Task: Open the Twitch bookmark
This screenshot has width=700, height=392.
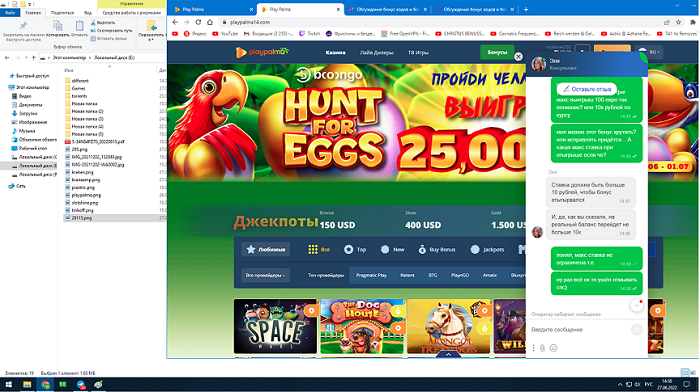Action: tap(309, 33)
